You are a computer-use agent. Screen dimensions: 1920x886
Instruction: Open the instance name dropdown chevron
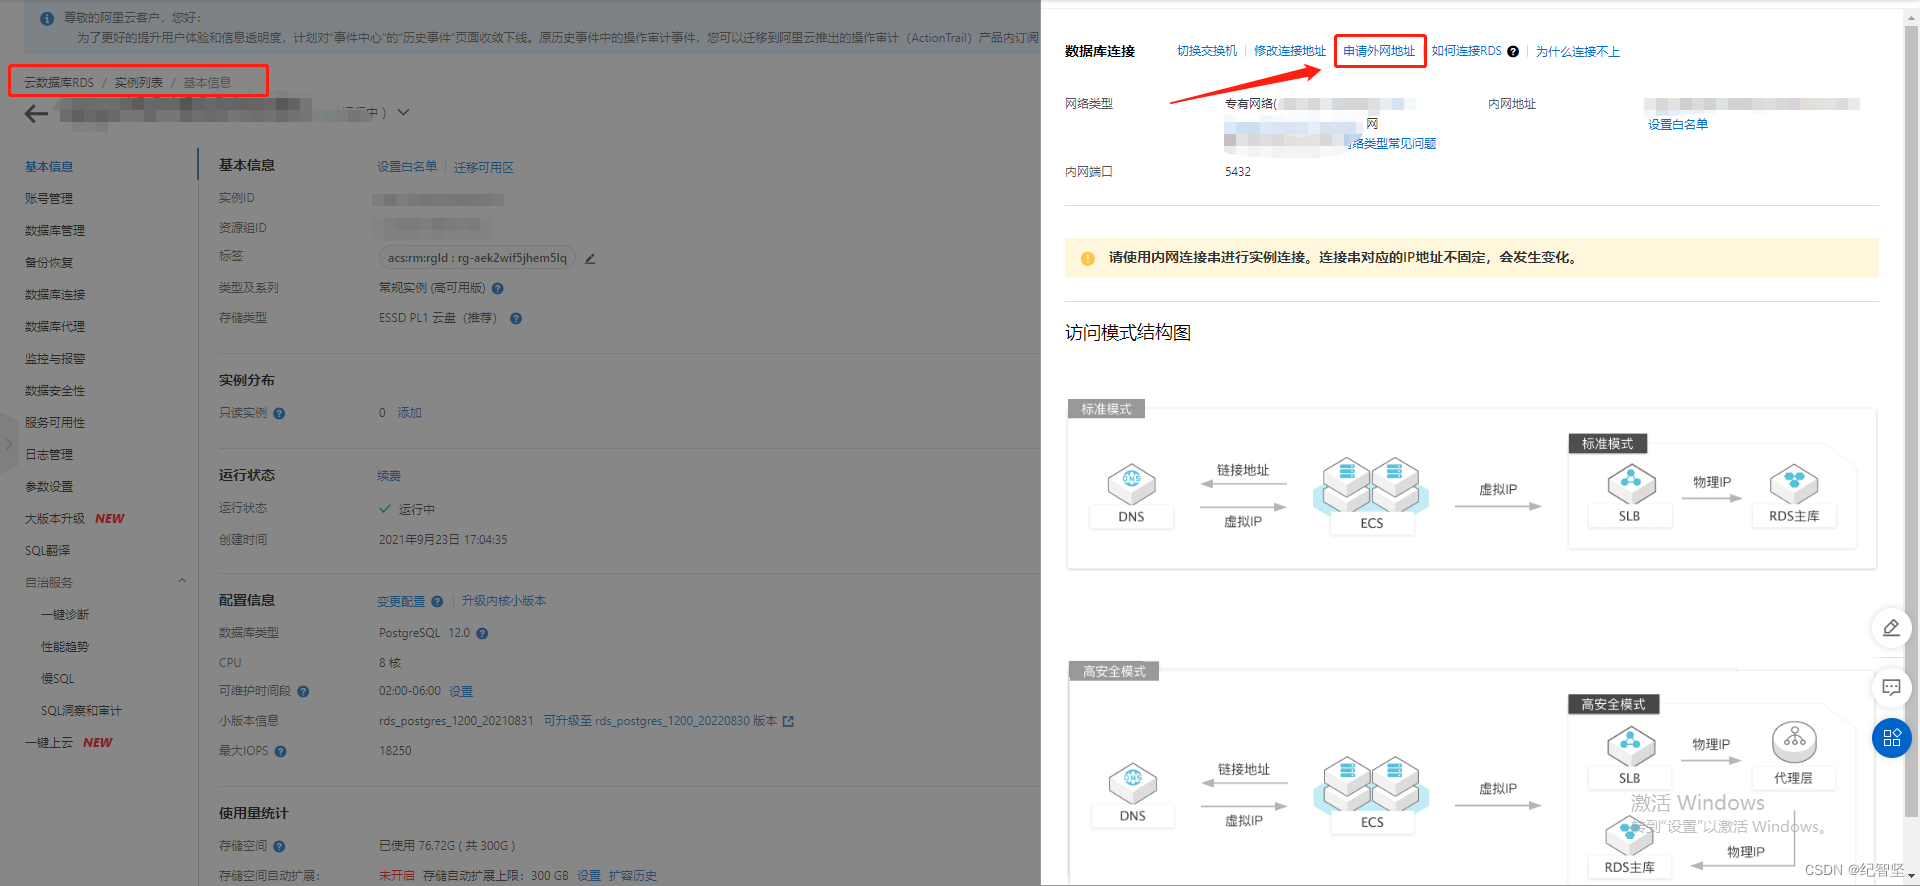[x=403, y=113]
